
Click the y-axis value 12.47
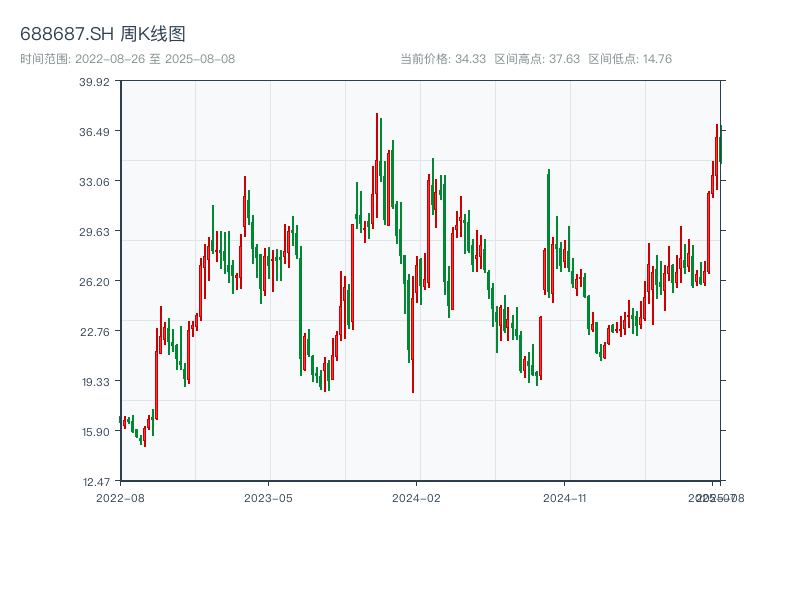pyautogui.click(x=96, y=482)
